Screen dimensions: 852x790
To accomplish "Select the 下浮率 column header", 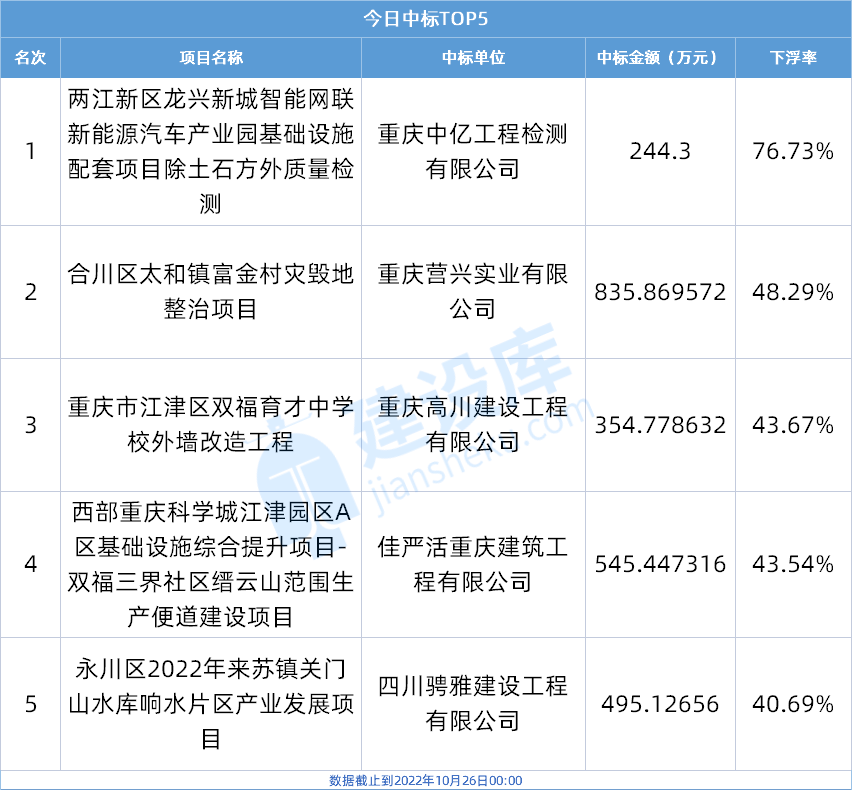I will point(793,58).
